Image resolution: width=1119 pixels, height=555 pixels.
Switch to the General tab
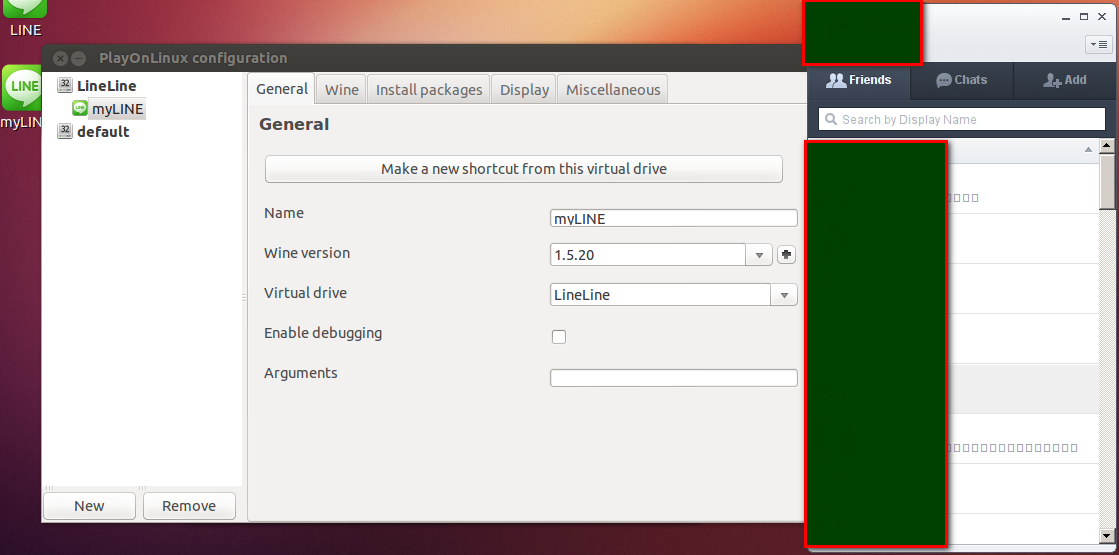pyautogui.click(x=282, y=89)
